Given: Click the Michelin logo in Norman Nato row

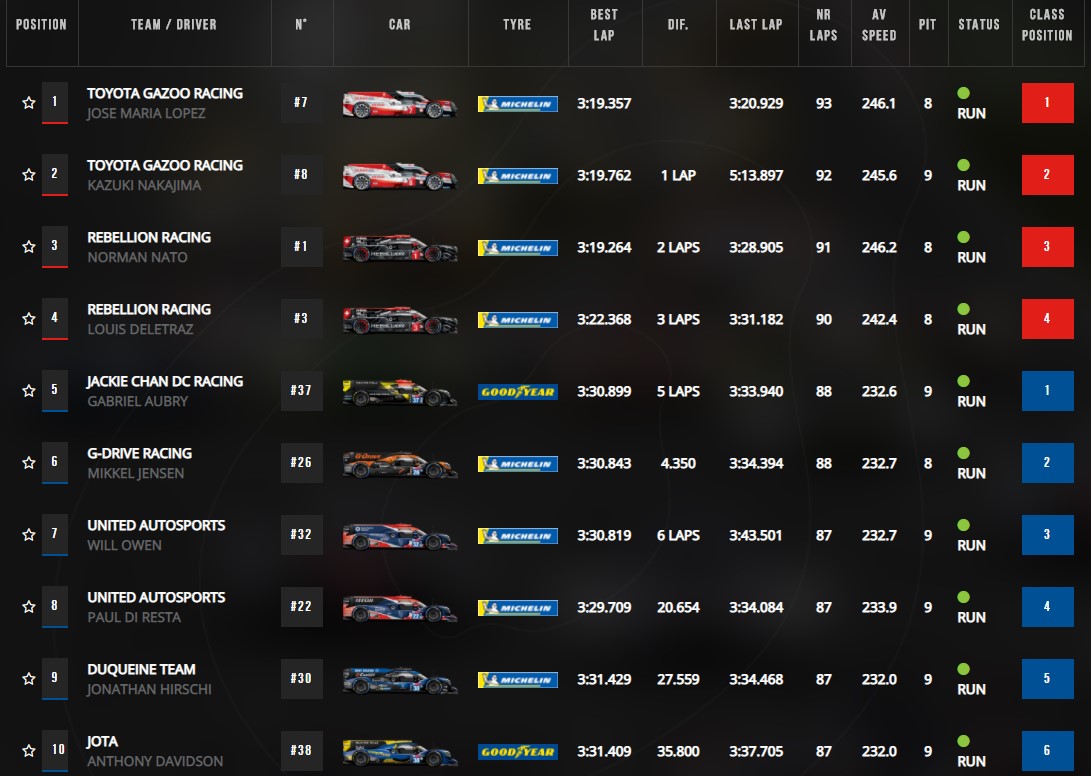Looking at the screenshot, I should coord(518,248).
